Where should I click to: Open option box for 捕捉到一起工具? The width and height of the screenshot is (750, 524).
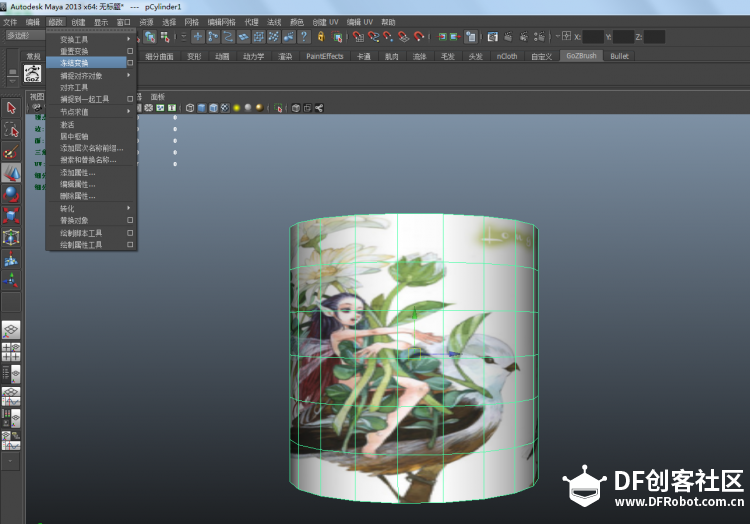click(130, 99)
